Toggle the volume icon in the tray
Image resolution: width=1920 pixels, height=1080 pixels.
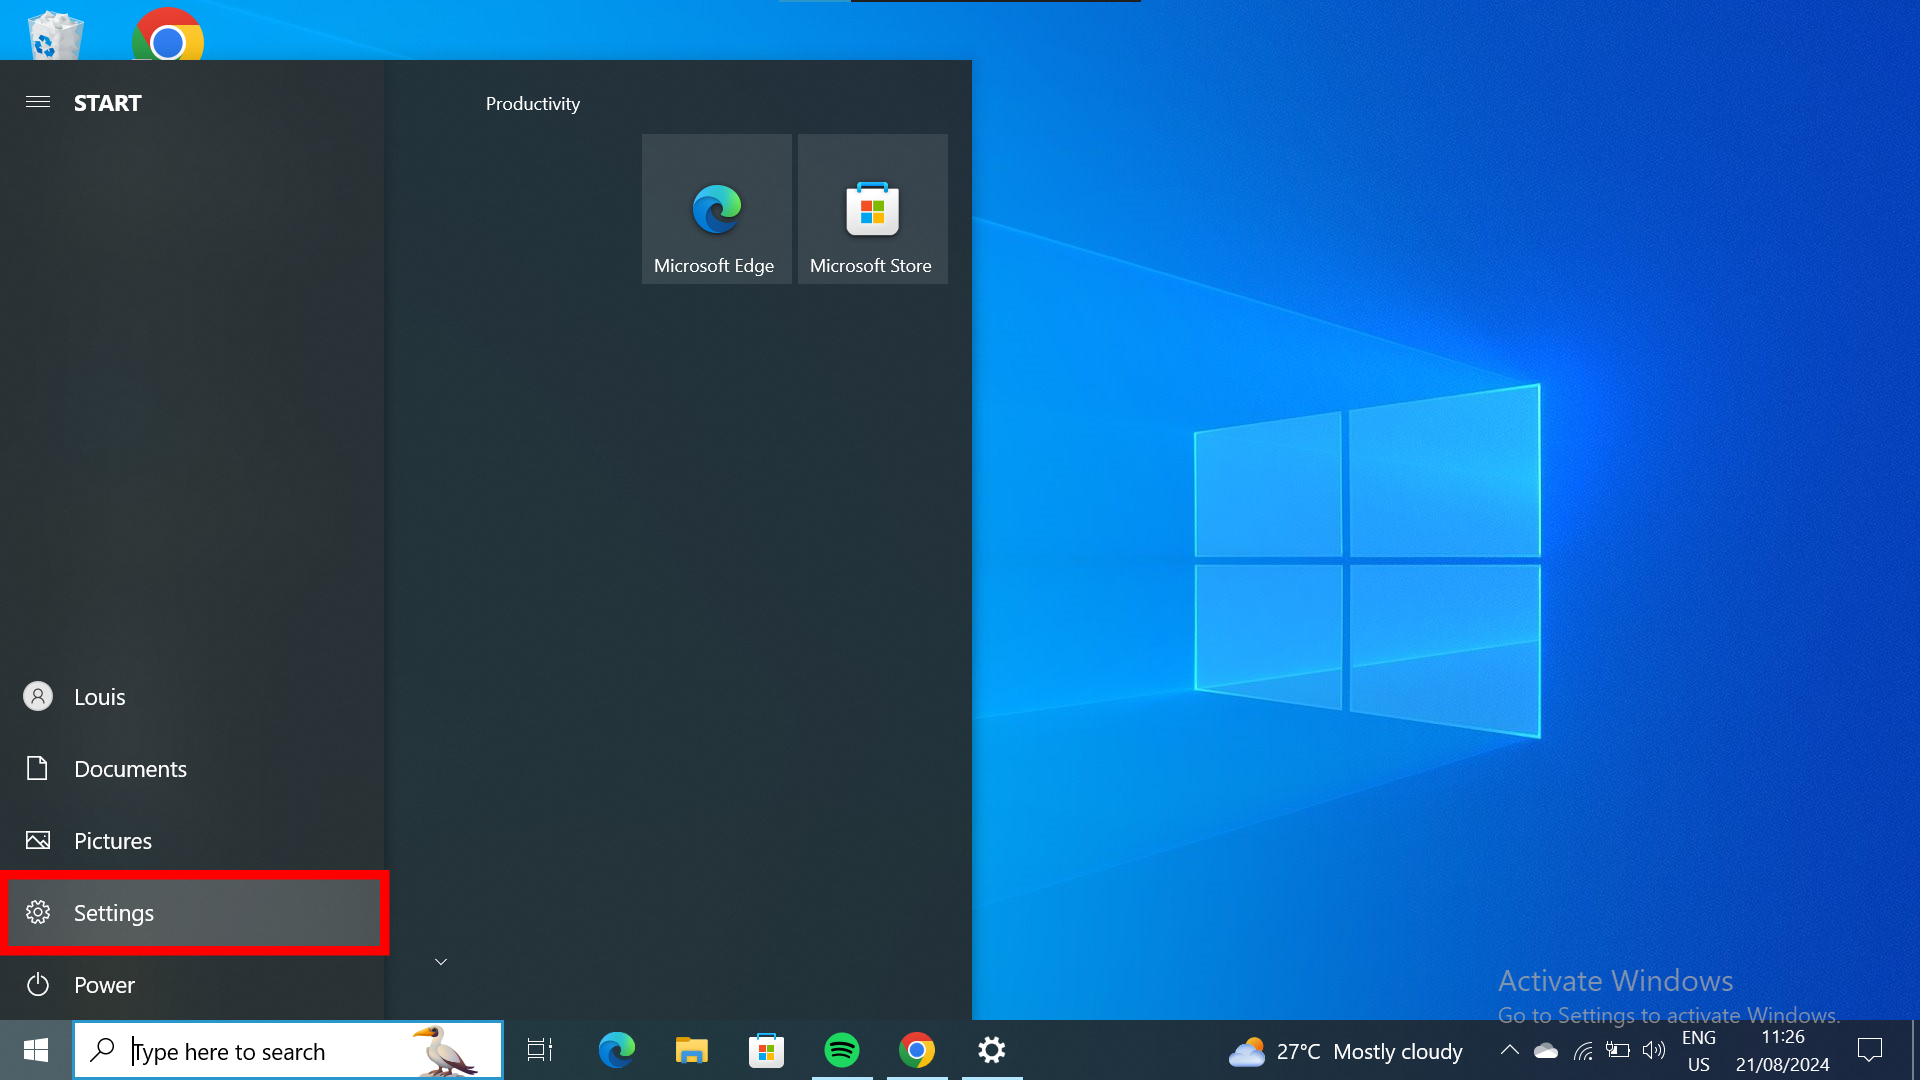(x=1653, y=1050)
